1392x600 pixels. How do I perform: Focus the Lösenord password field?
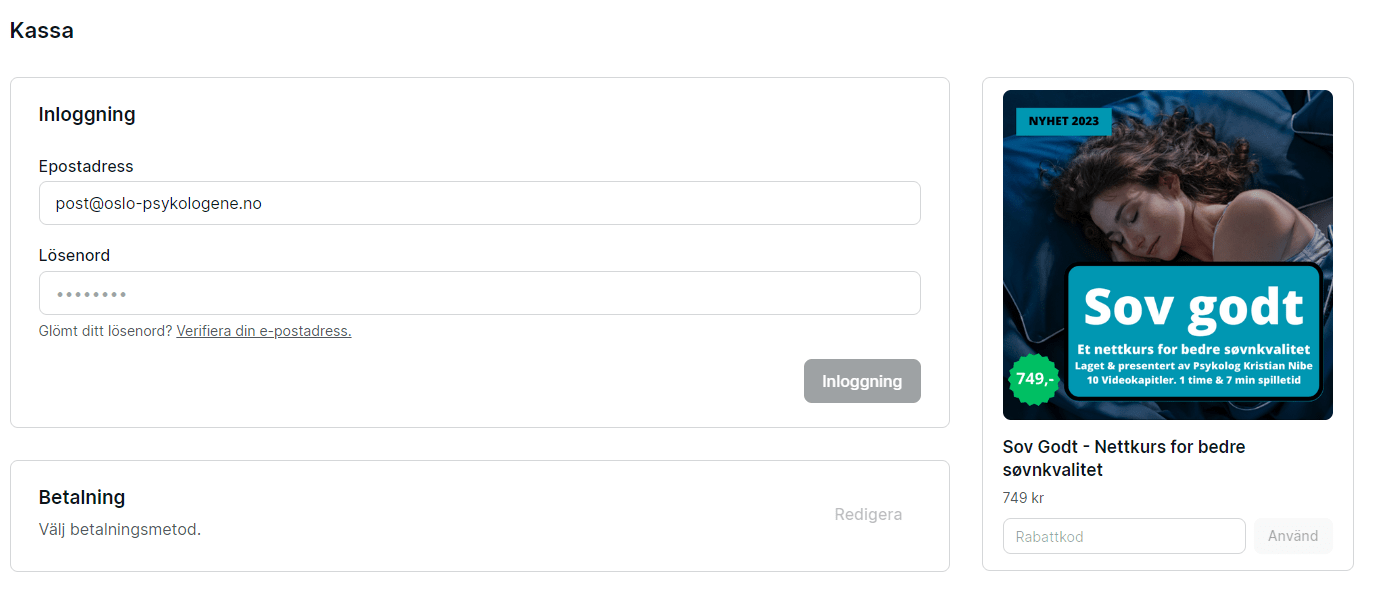(x=480, y=293)
